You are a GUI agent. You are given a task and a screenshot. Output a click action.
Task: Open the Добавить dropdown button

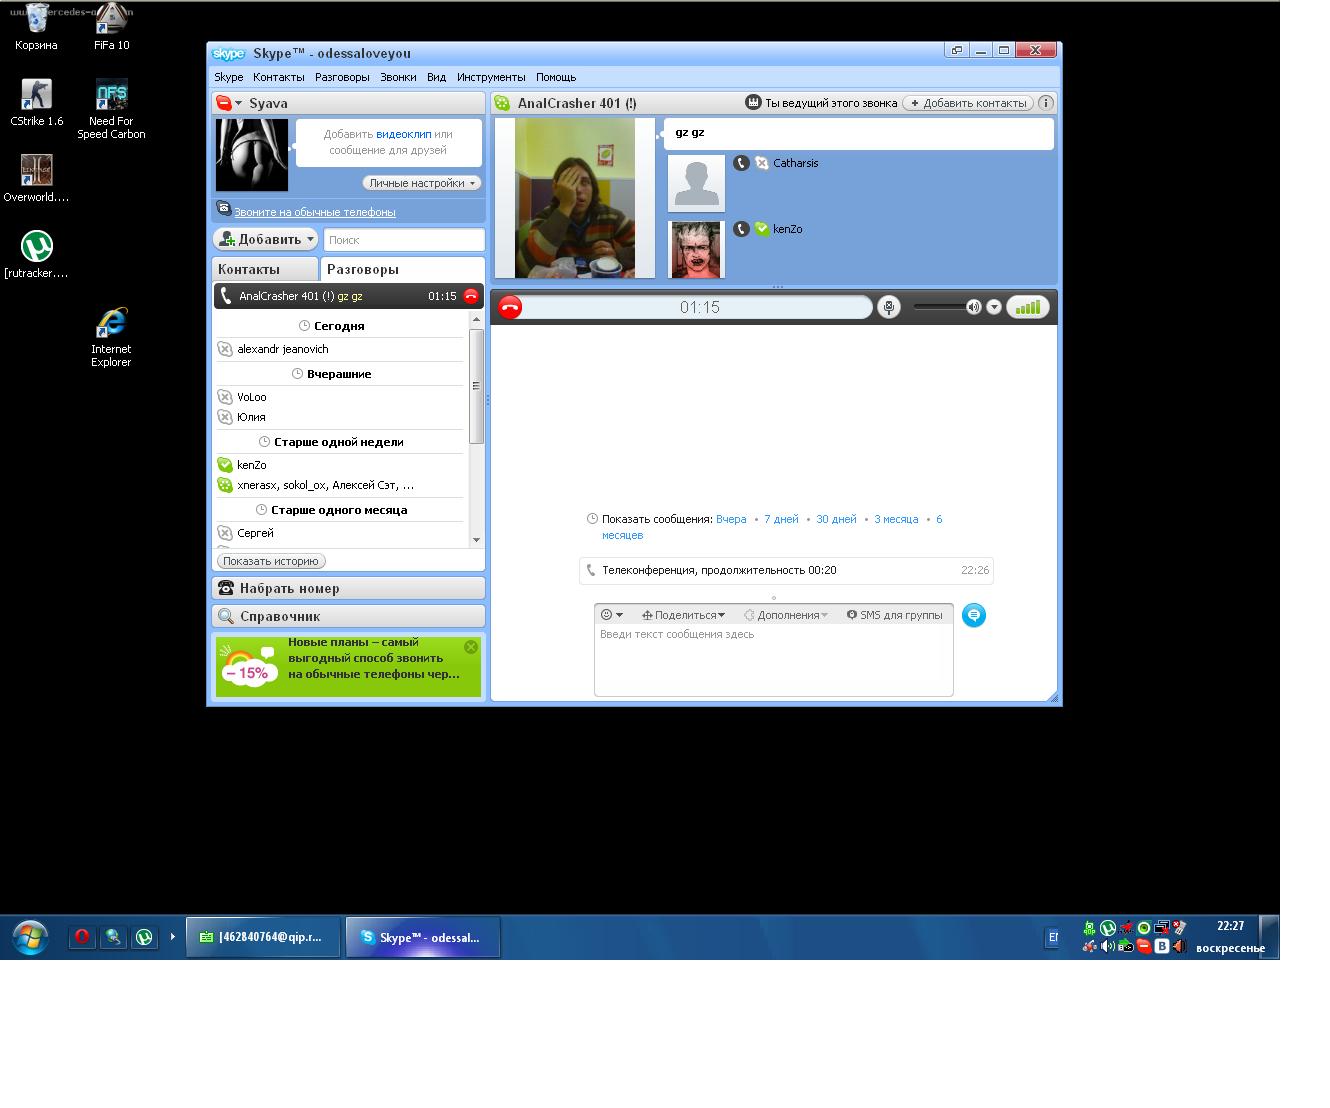pyautogui.click(x=265, y=239)
